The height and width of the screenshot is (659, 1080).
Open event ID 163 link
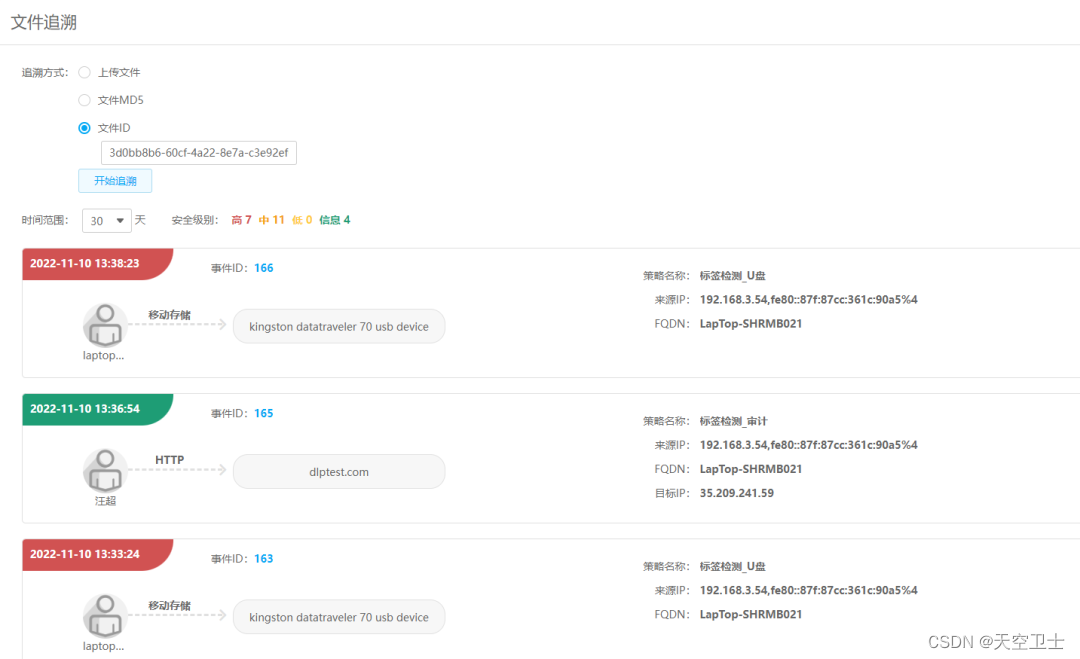(264, 558)
